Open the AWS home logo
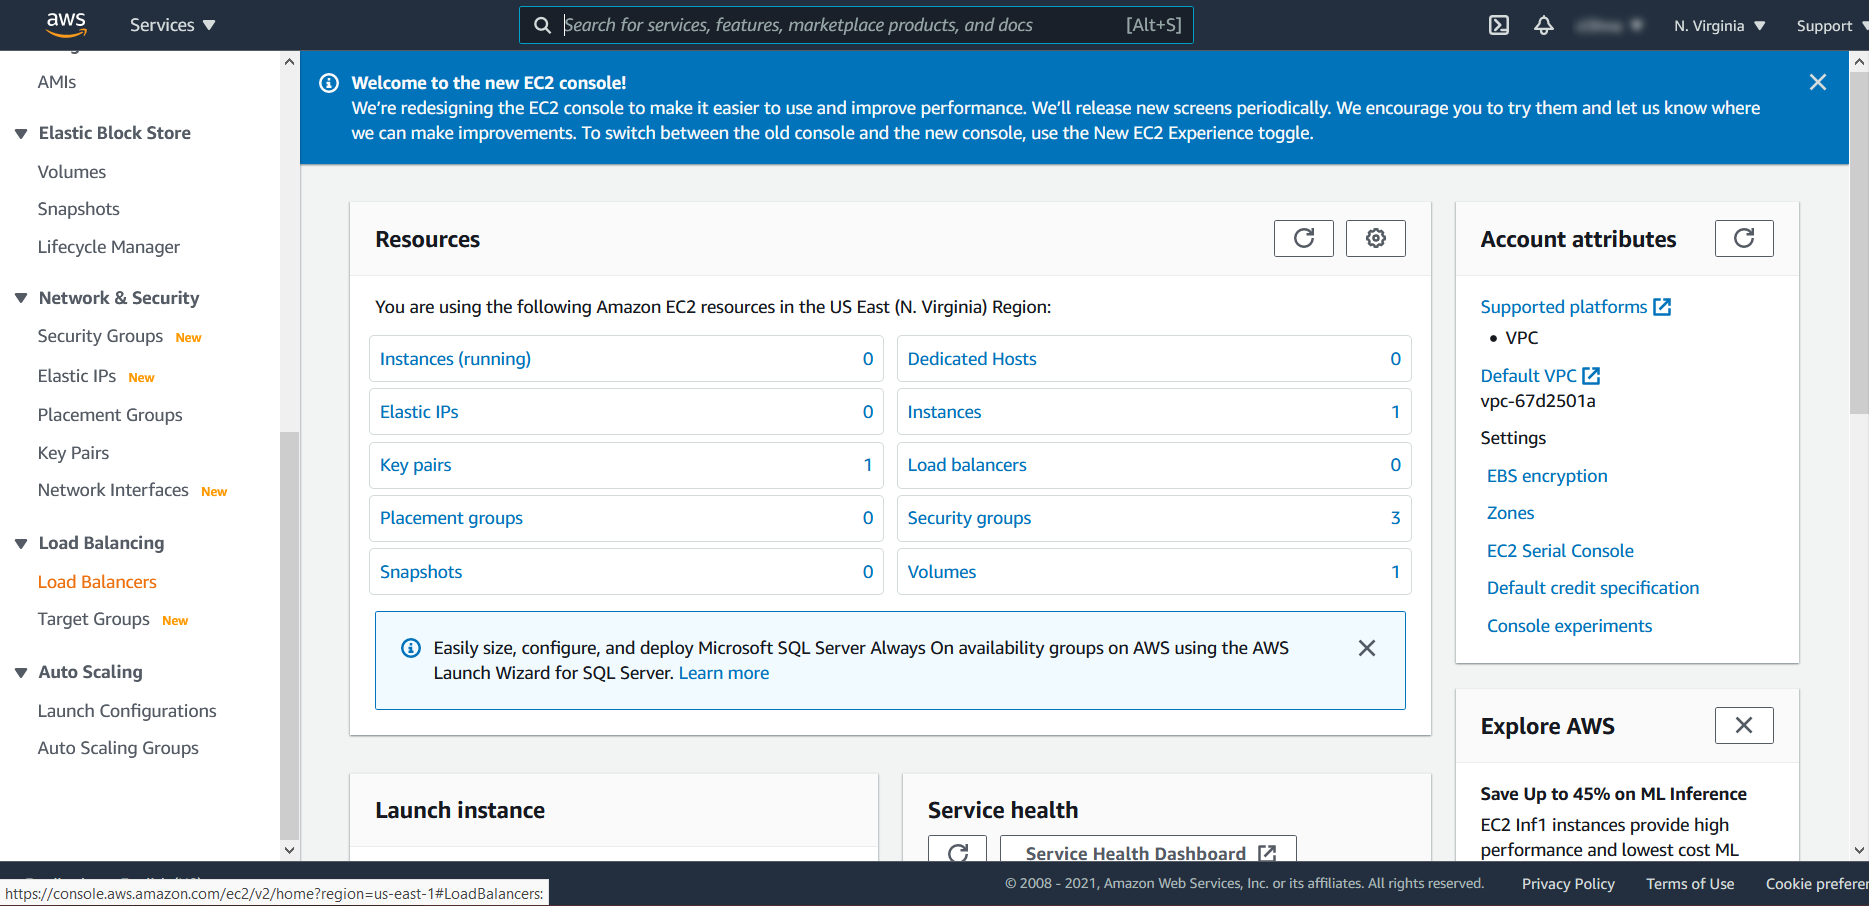Viewport: 1869px width, 906px height. coord(66,24)
